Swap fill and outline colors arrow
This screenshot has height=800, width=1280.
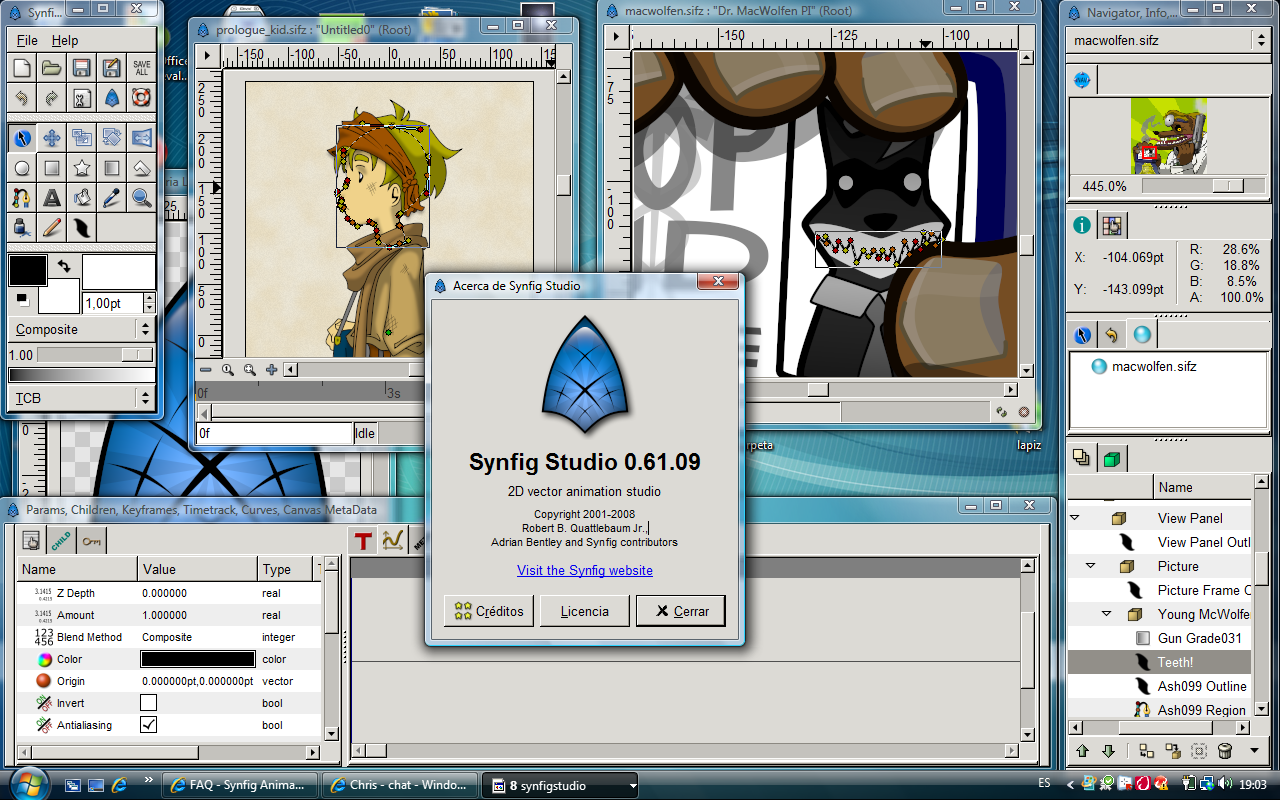(x=64, y=266)
